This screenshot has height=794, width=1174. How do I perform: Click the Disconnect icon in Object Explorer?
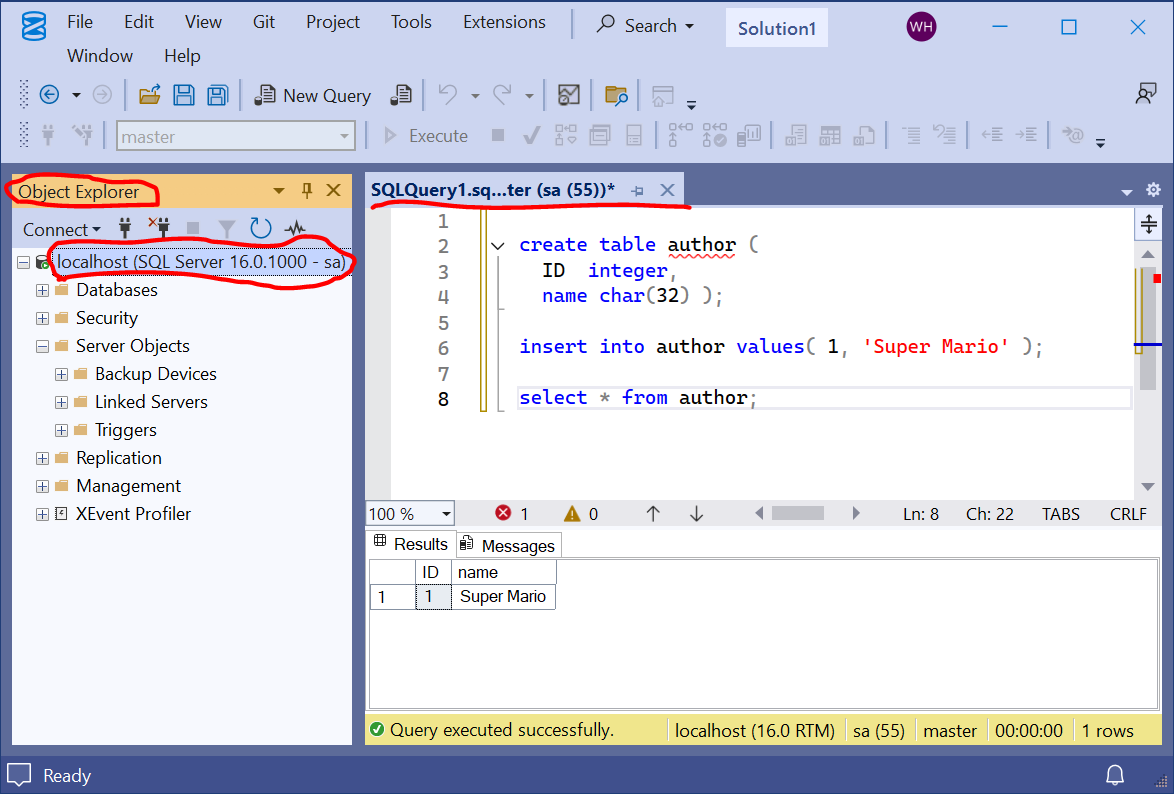[x=159, y=228]
